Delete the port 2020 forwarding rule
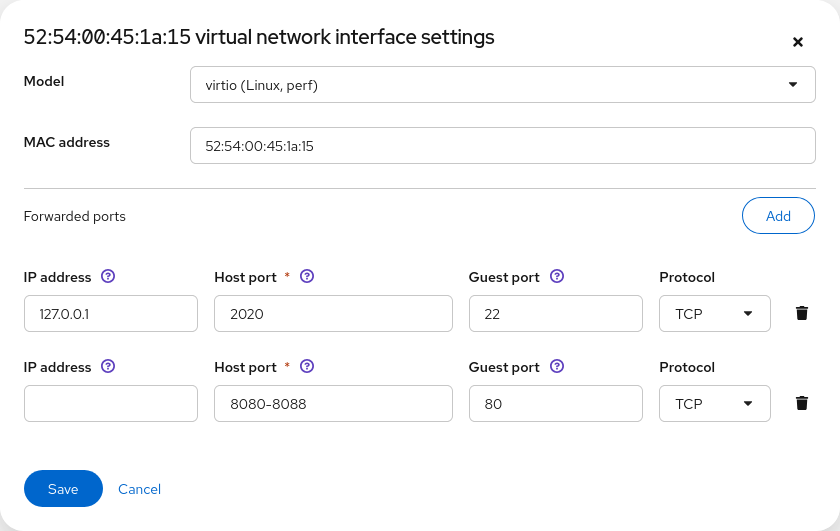The image size is (840, 531). click(x=801, y=313)
